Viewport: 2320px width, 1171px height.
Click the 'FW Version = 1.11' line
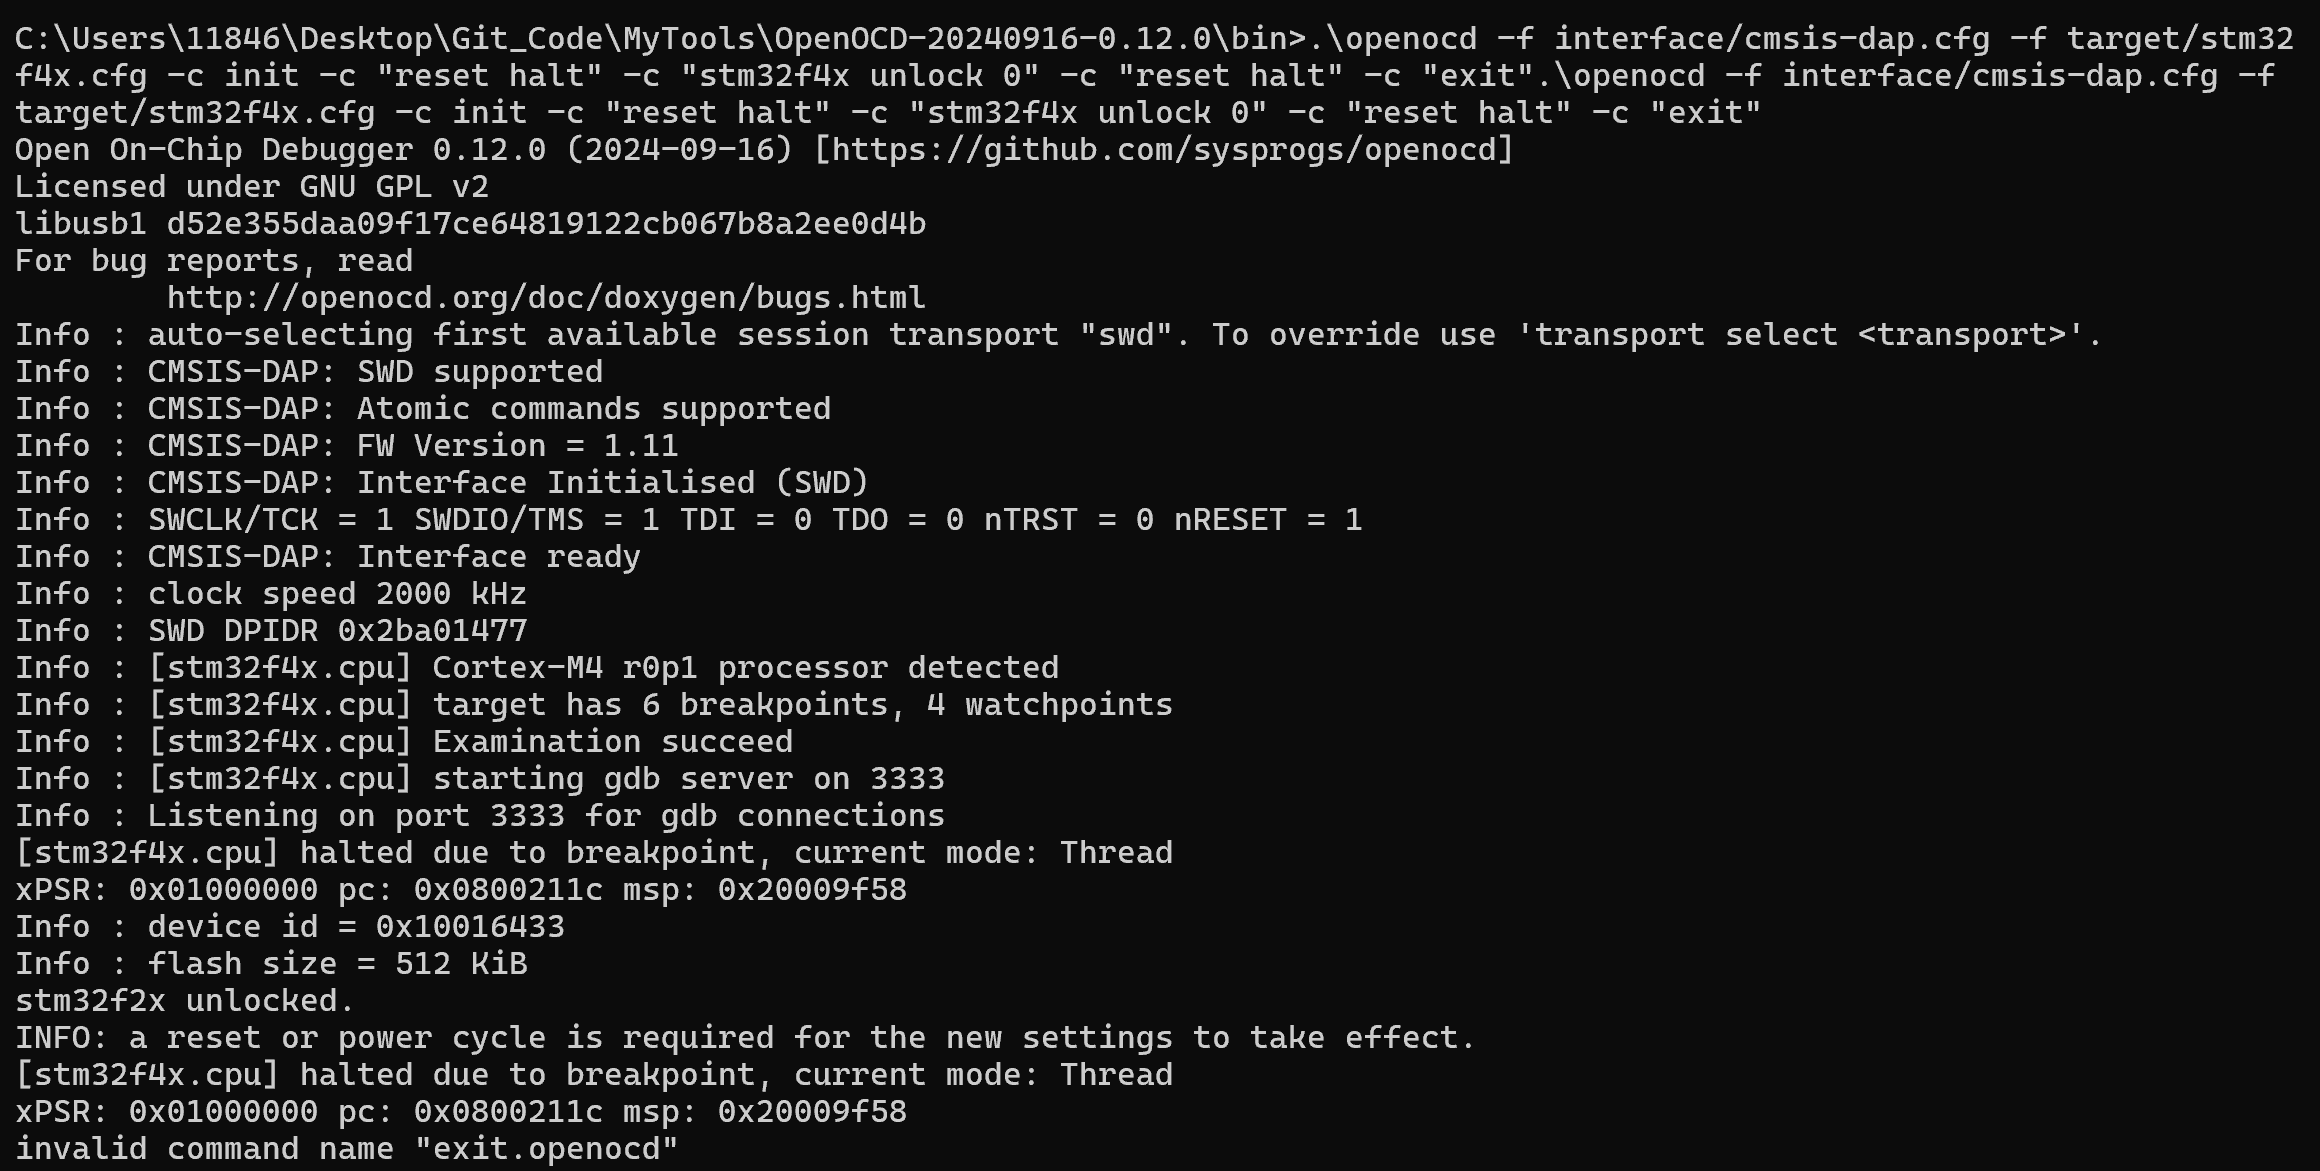click(x=346, y=446)
